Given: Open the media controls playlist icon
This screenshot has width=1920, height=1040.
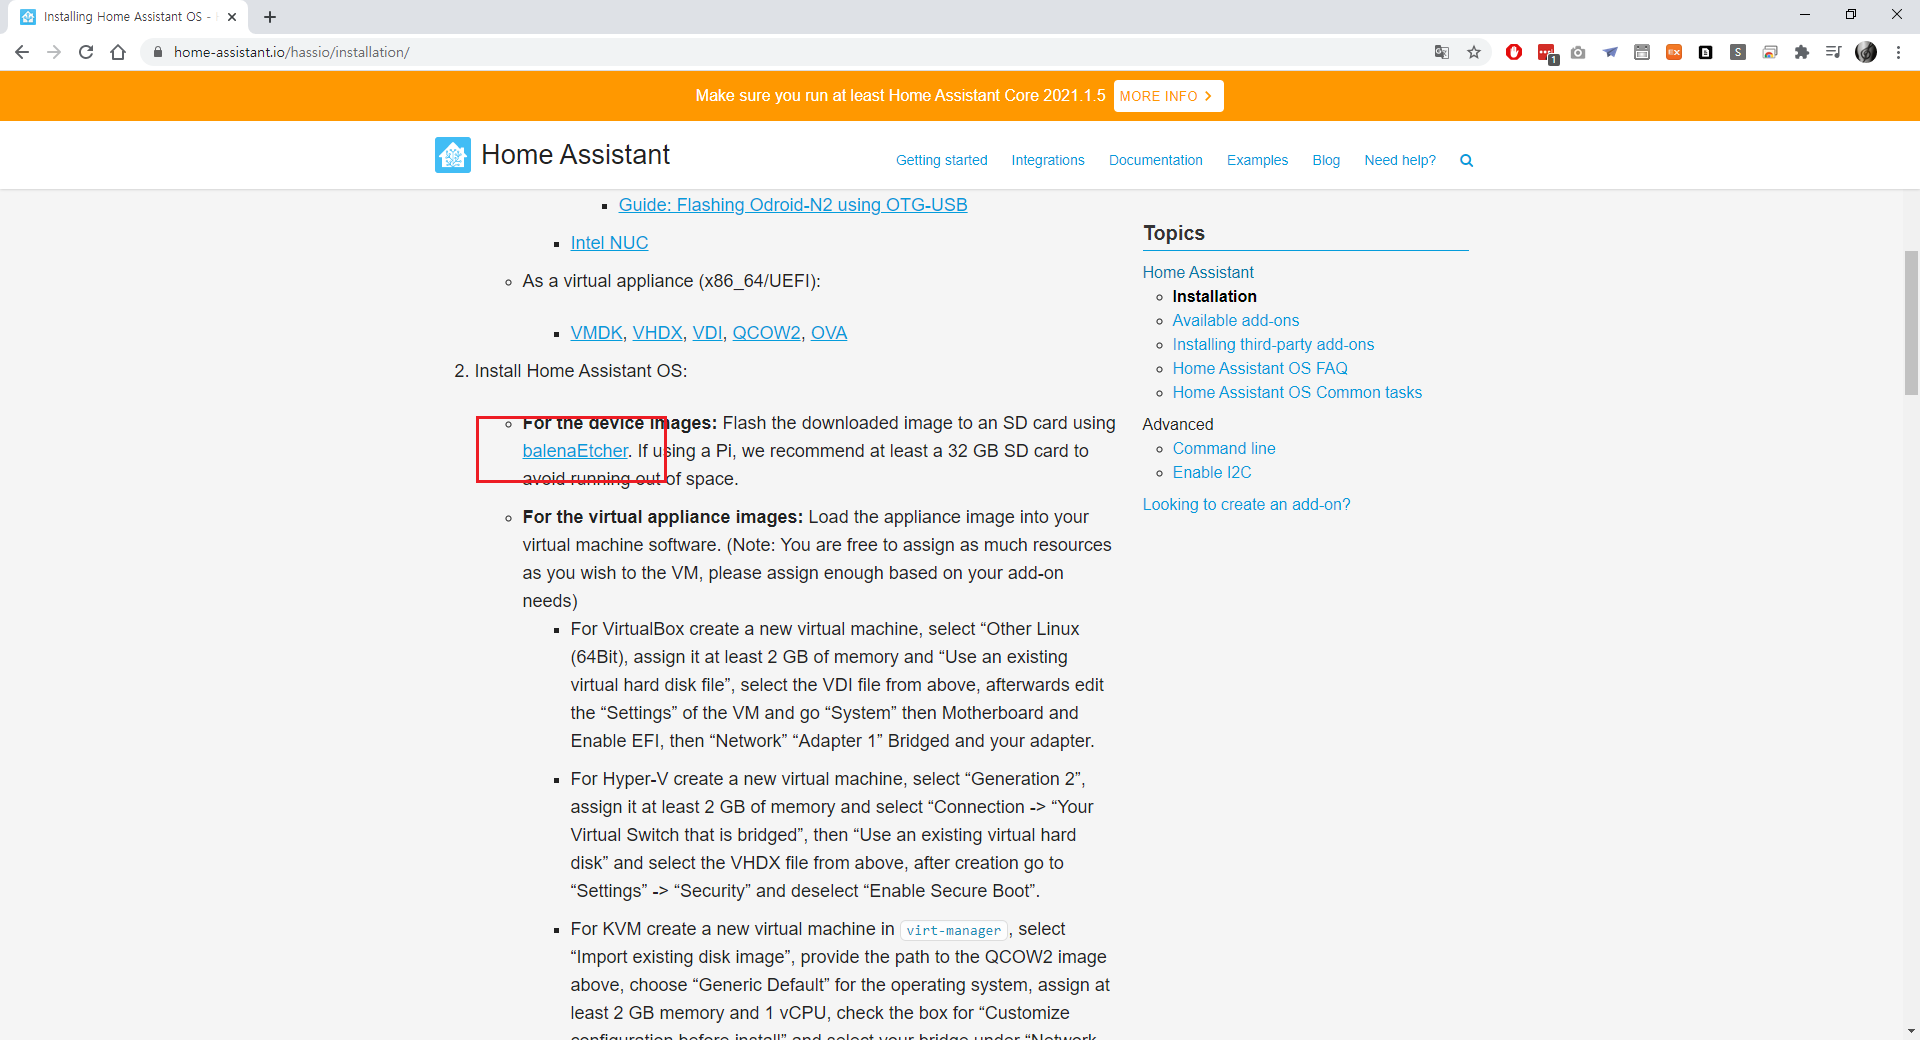Looking at the screenshot, I should pos(1834,52).
